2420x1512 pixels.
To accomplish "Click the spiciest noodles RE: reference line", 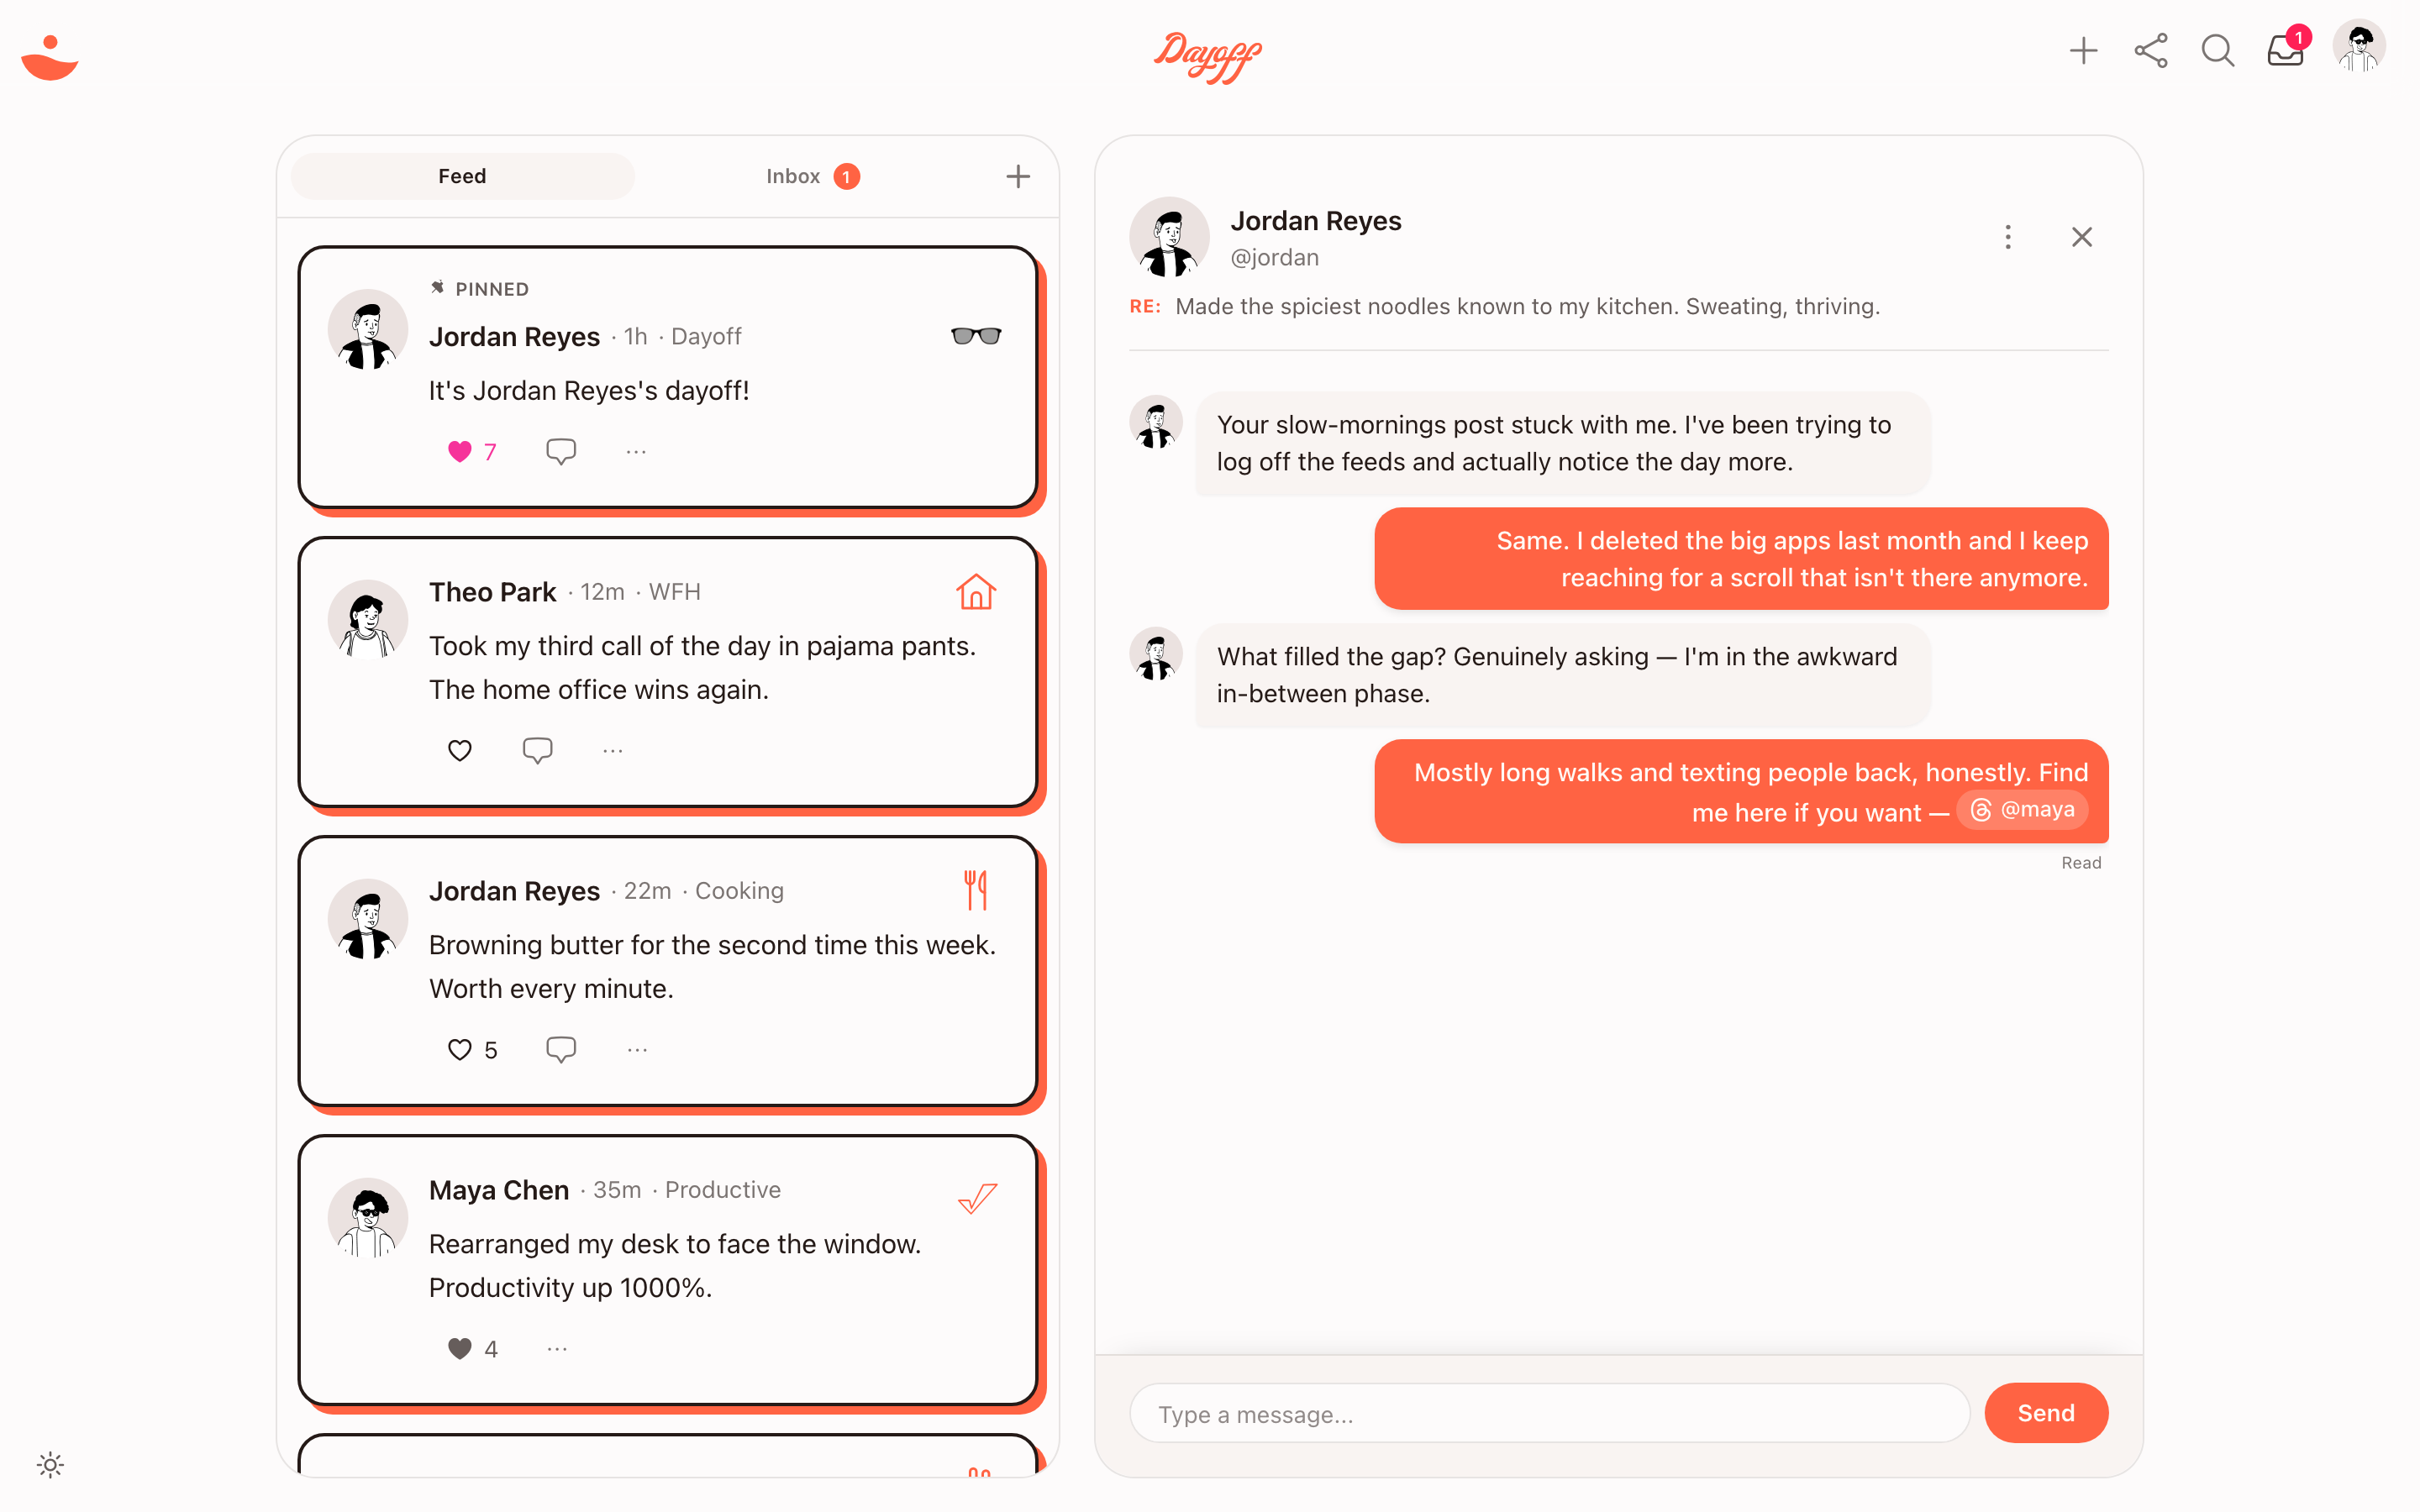I will [1504, 307].
